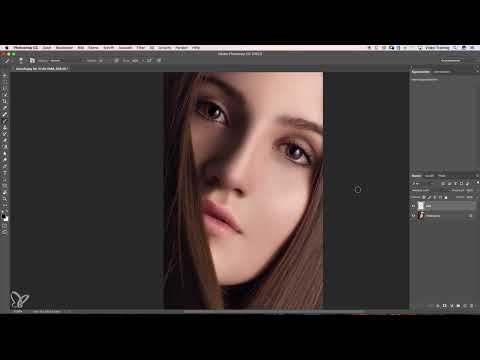Lock all layer attributes
The image size is (480, 360).
[x=446, y=197]
